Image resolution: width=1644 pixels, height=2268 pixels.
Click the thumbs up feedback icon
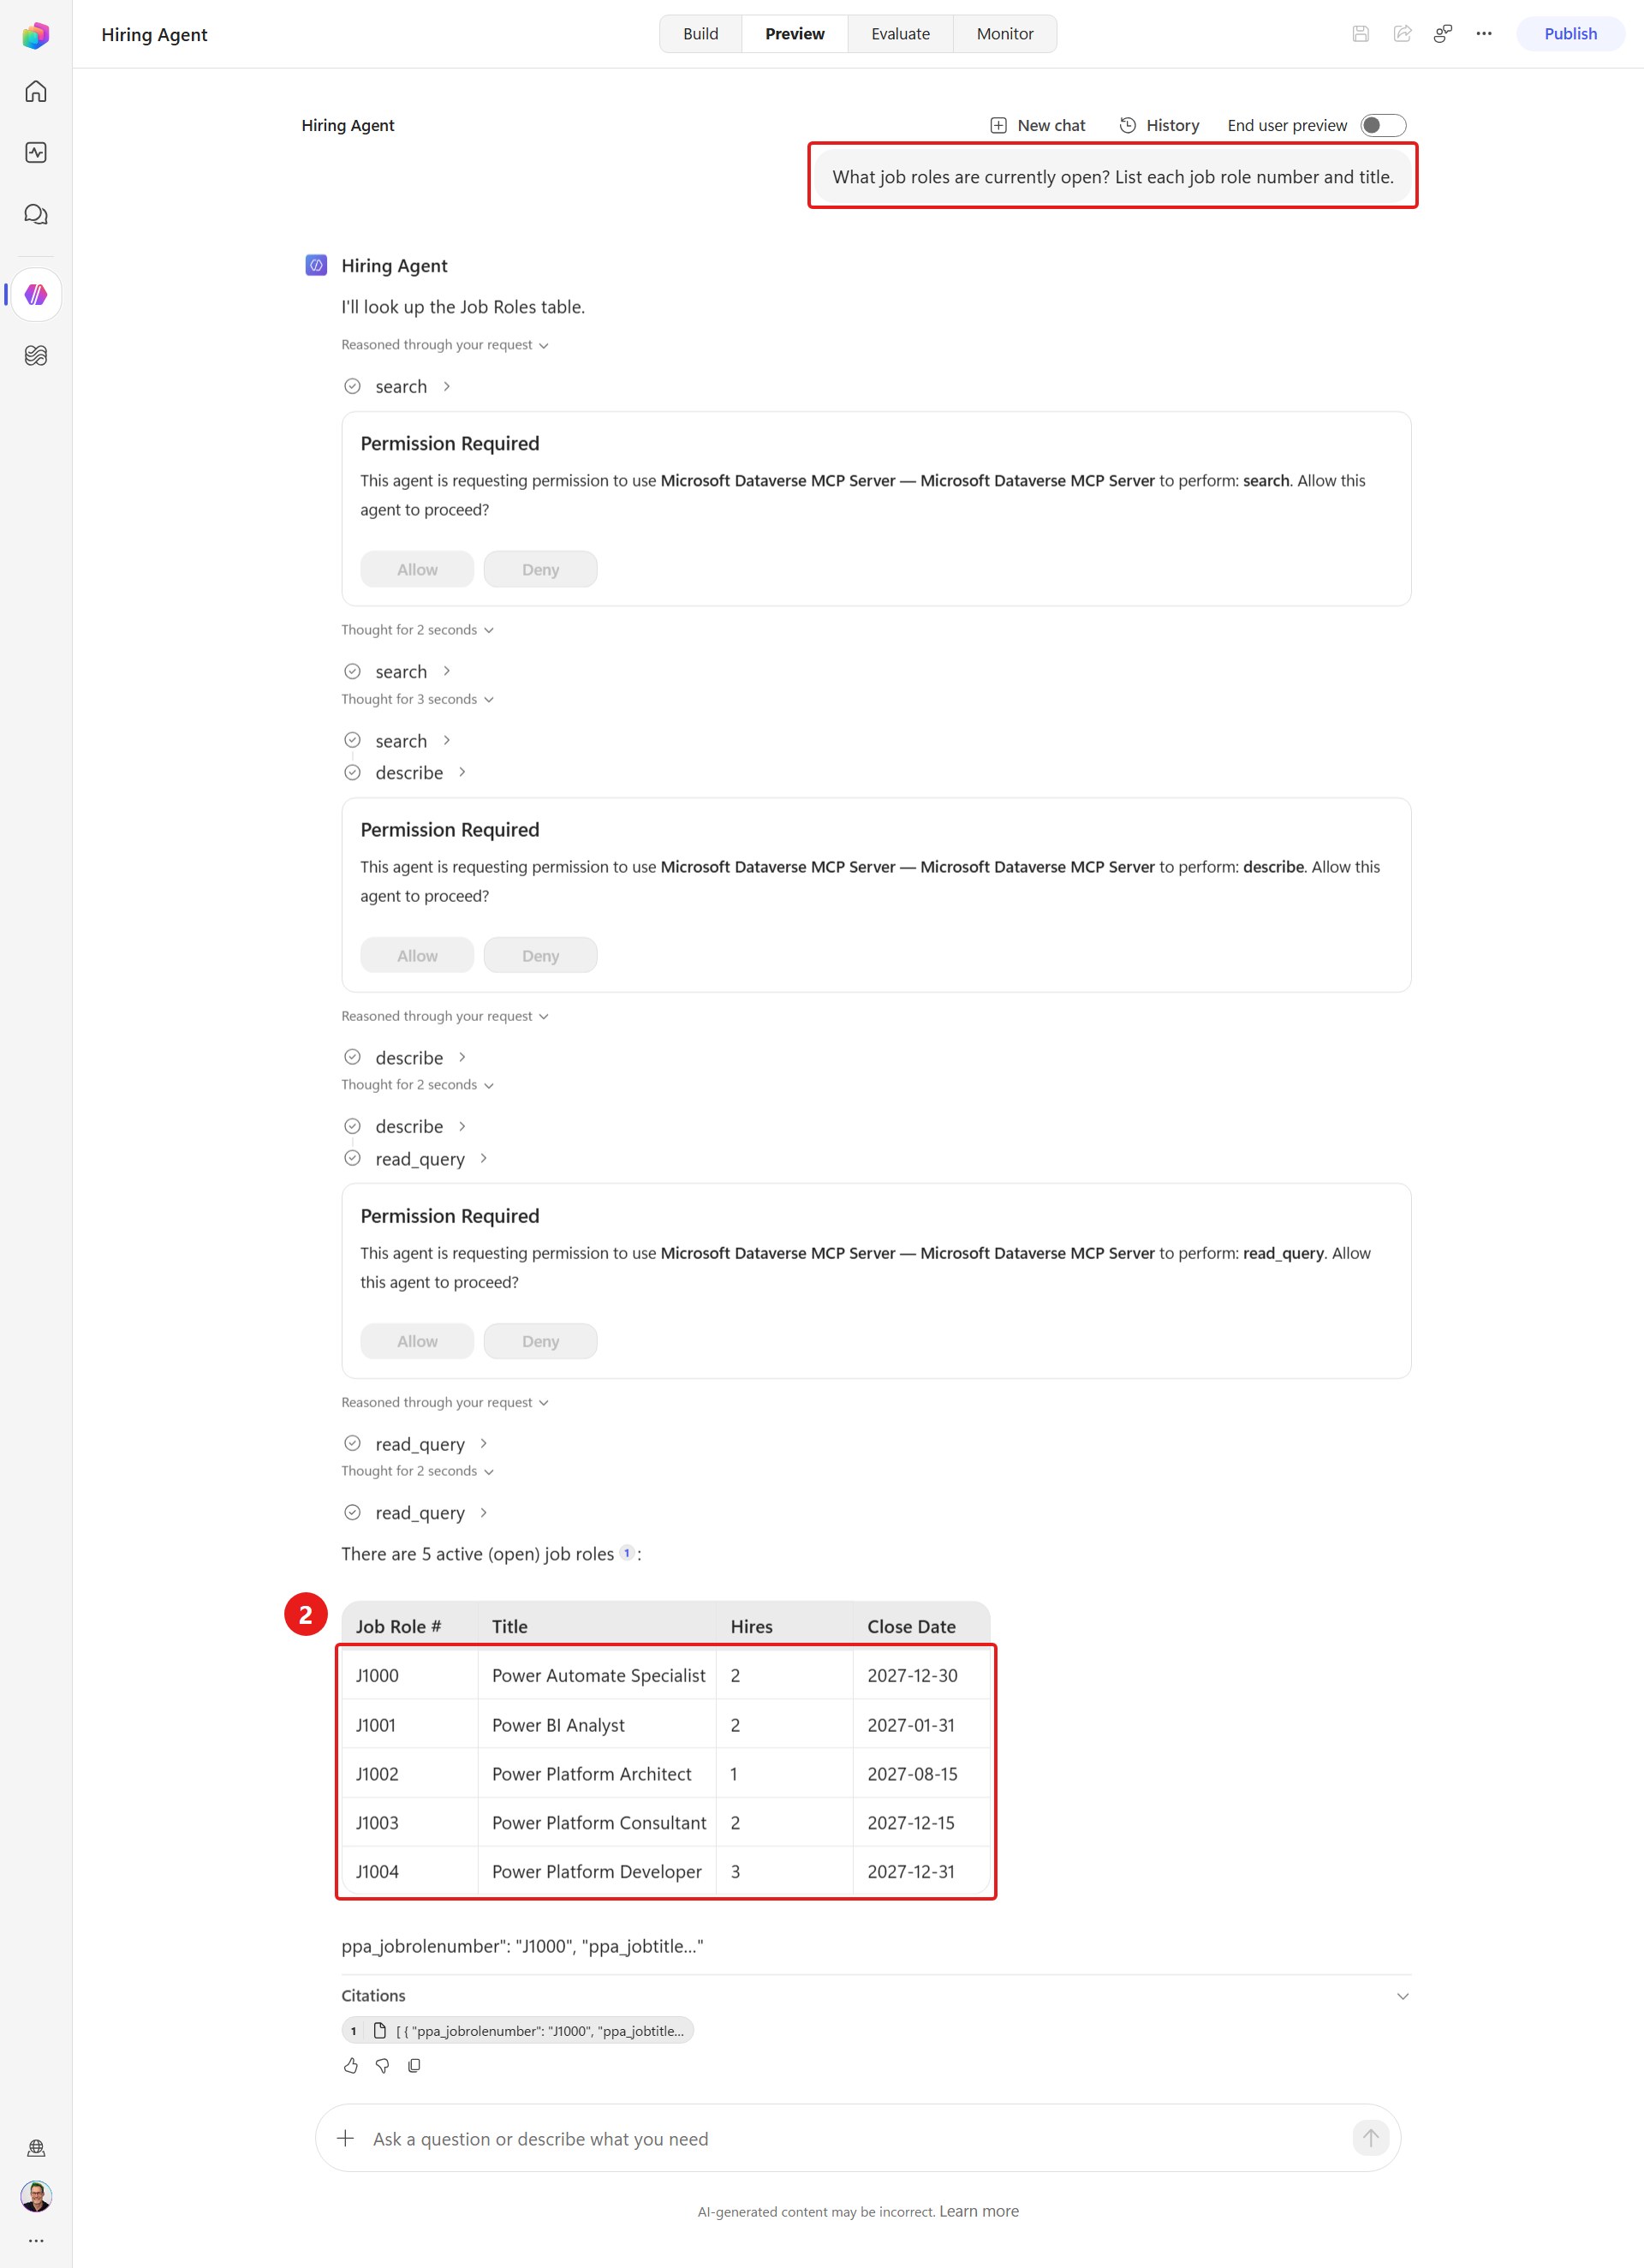pos(351,2065)
